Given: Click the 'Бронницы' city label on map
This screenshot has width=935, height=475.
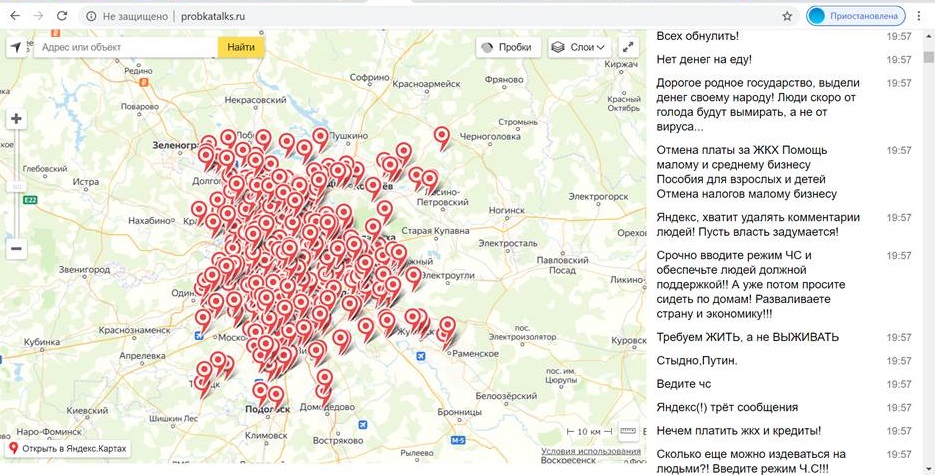Looking at the screenshot, I should pos(459,412).
